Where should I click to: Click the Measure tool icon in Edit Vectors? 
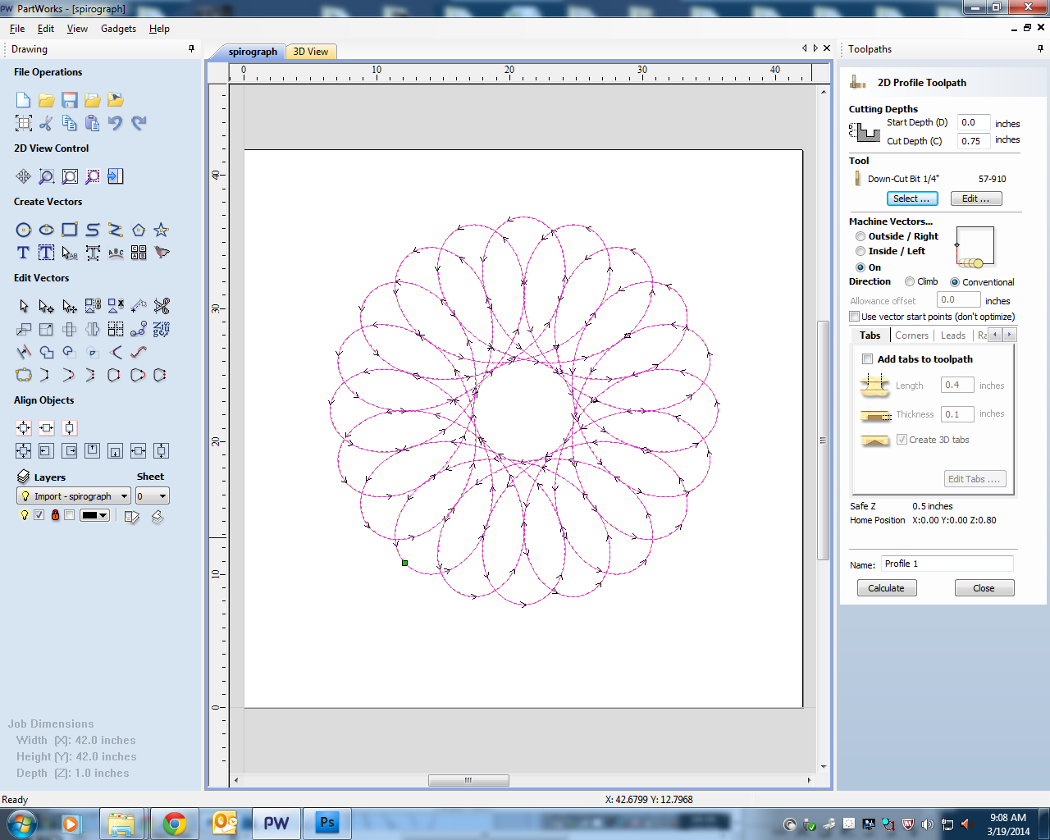(139, 306)
